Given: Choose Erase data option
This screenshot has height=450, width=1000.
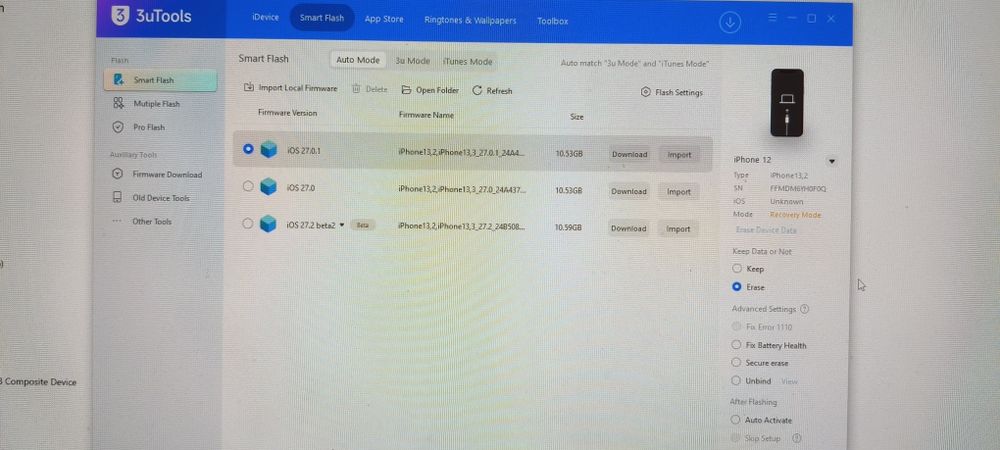Looking at the screenshot, I should pos(737,287).
